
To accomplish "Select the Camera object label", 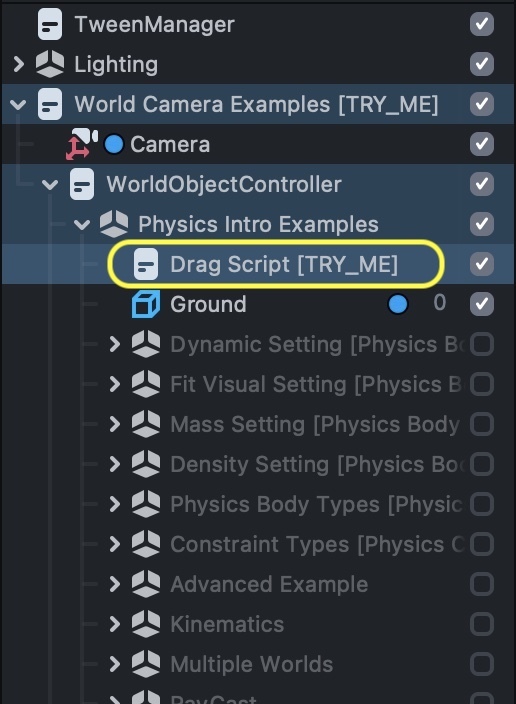I will pos(170,145).
